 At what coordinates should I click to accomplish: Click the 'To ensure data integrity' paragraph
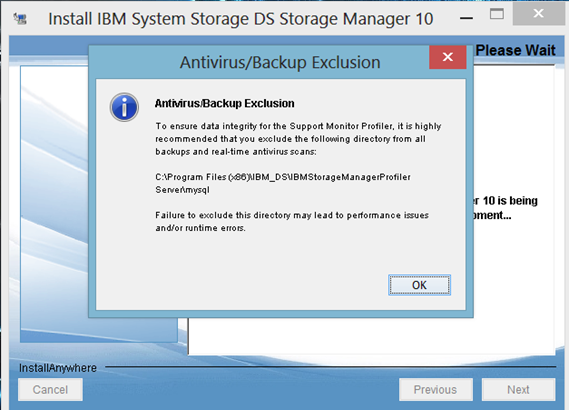pos(298,139)
